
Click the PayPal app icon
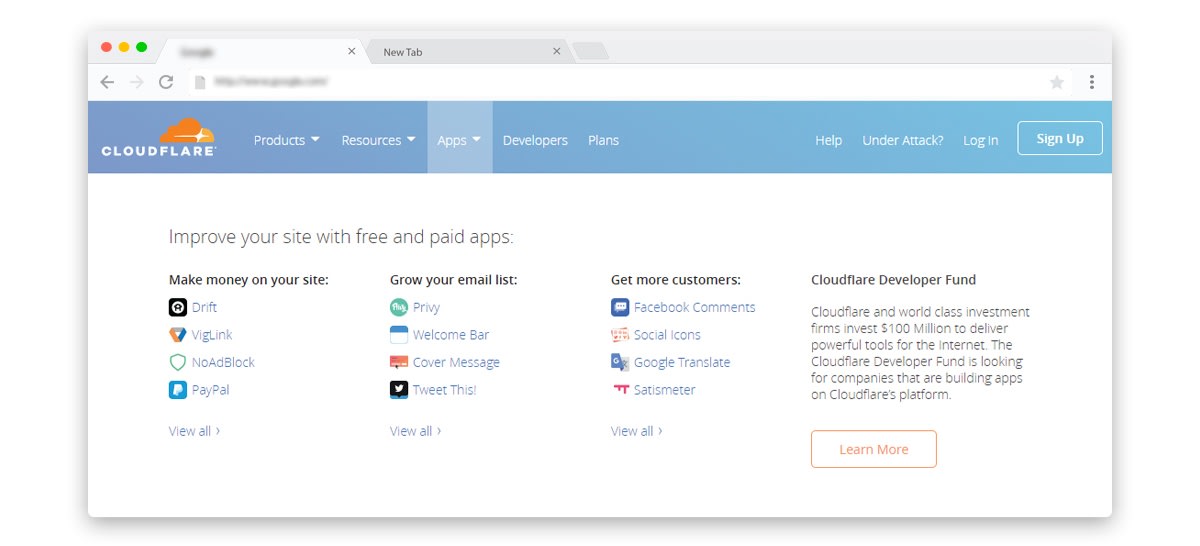178,390
